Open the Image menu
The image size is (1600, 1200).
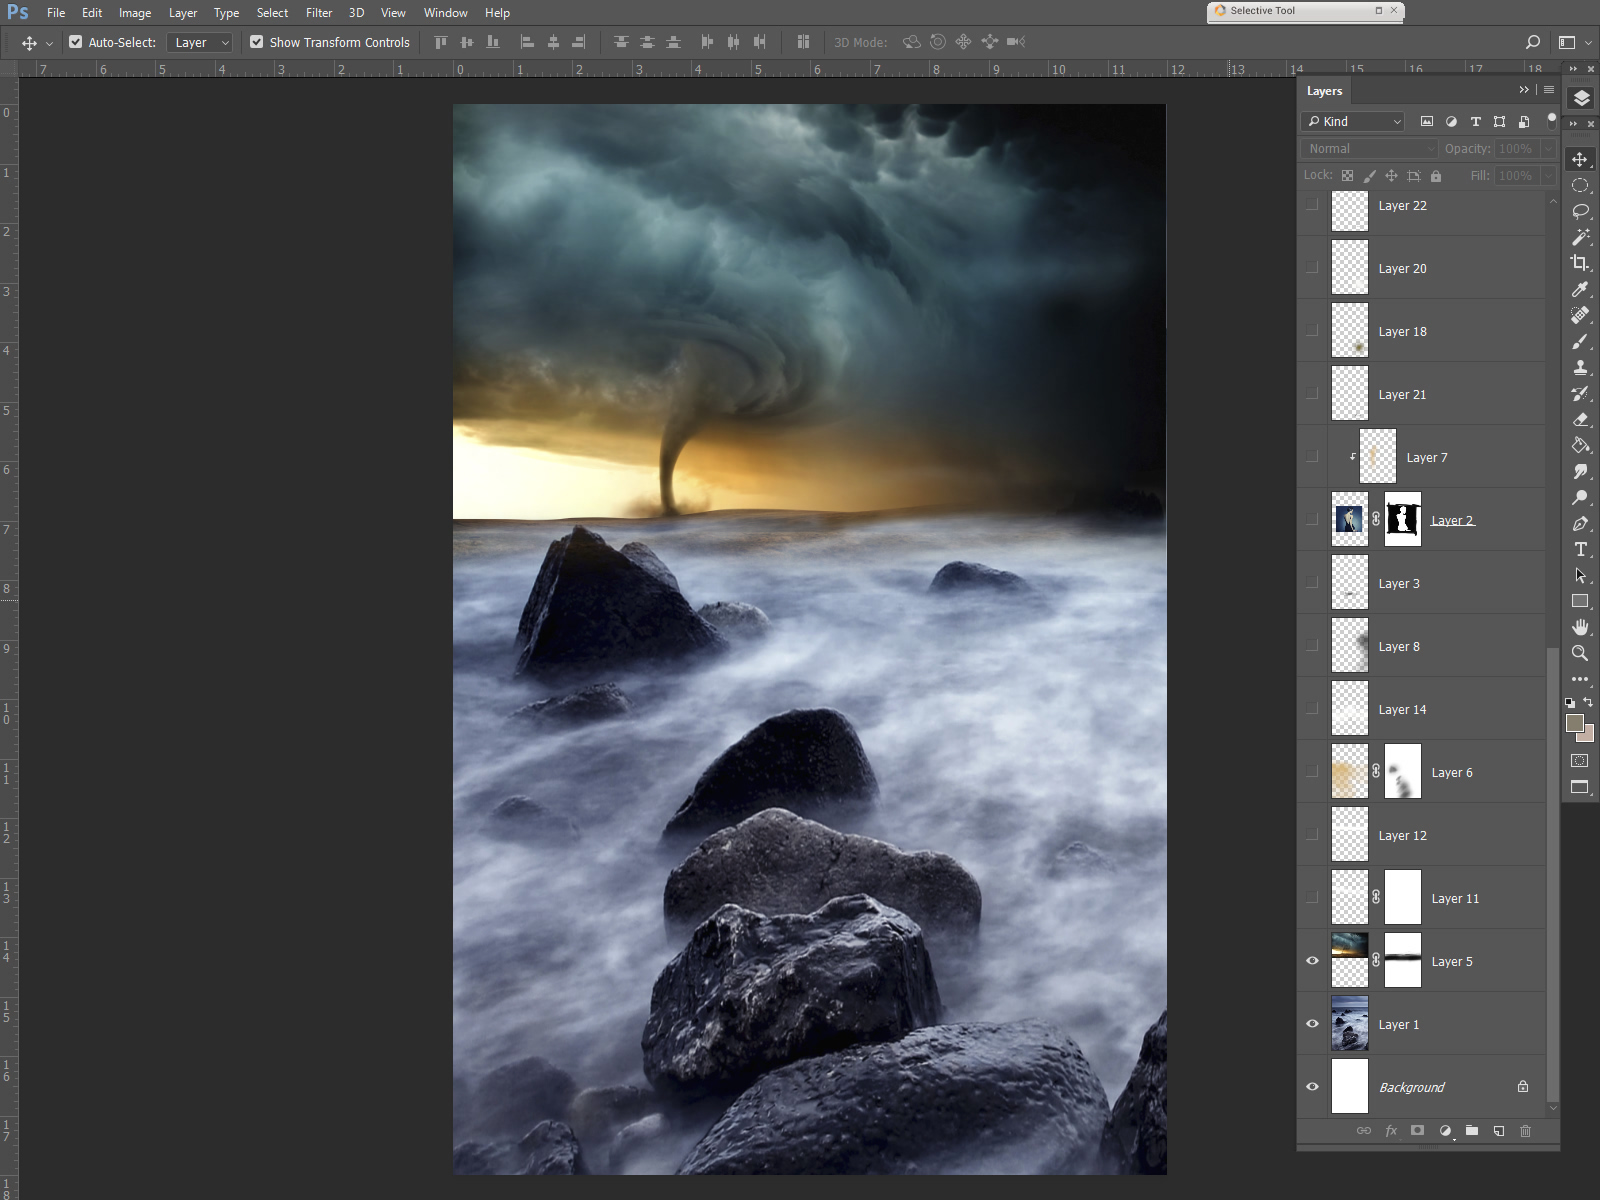click(135, 13)
